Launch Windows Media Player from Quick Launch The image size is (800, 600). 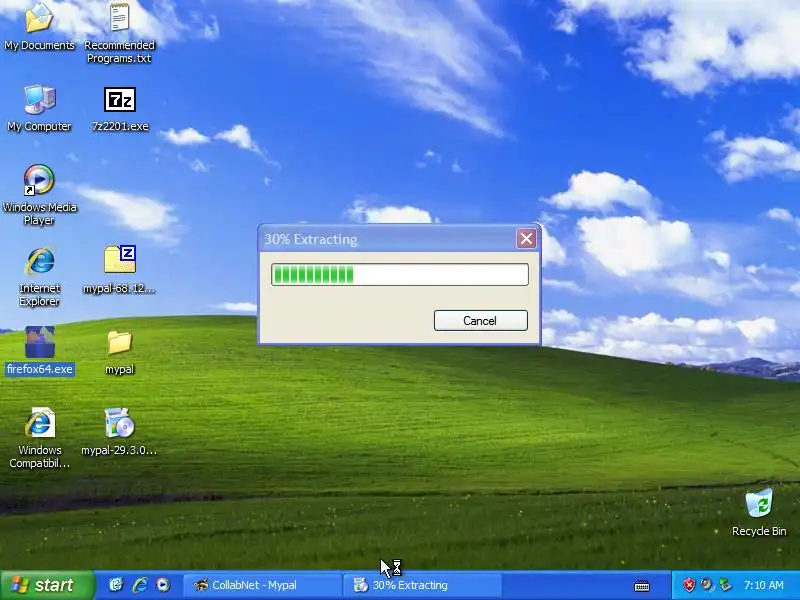(x=163, y=585)
